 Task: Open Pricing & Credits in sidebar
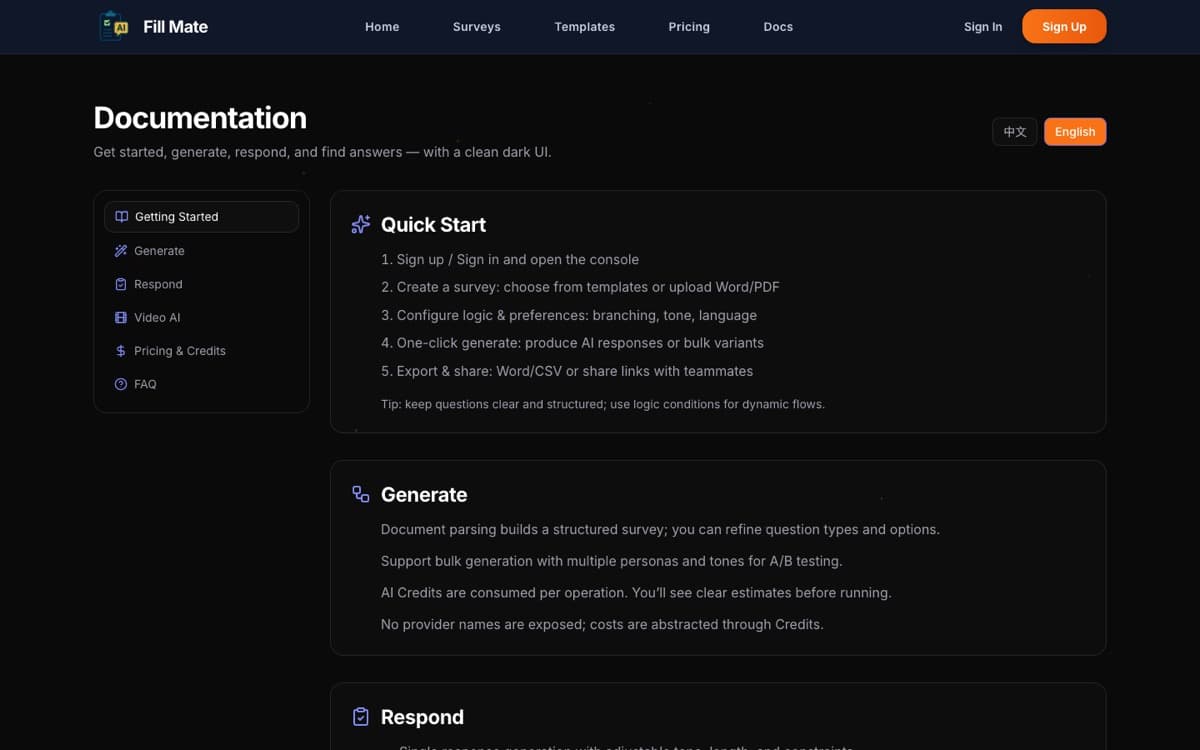pyautogui.click(x=201, y=351)
